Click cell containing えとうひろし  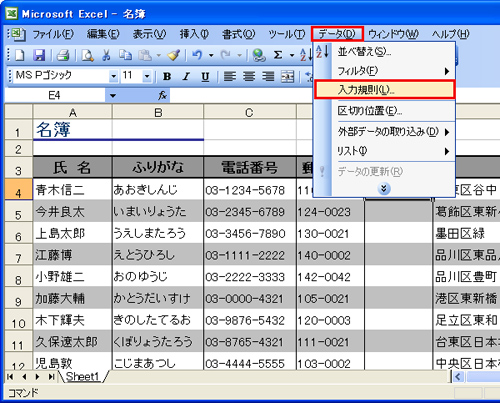coord(158,255)
